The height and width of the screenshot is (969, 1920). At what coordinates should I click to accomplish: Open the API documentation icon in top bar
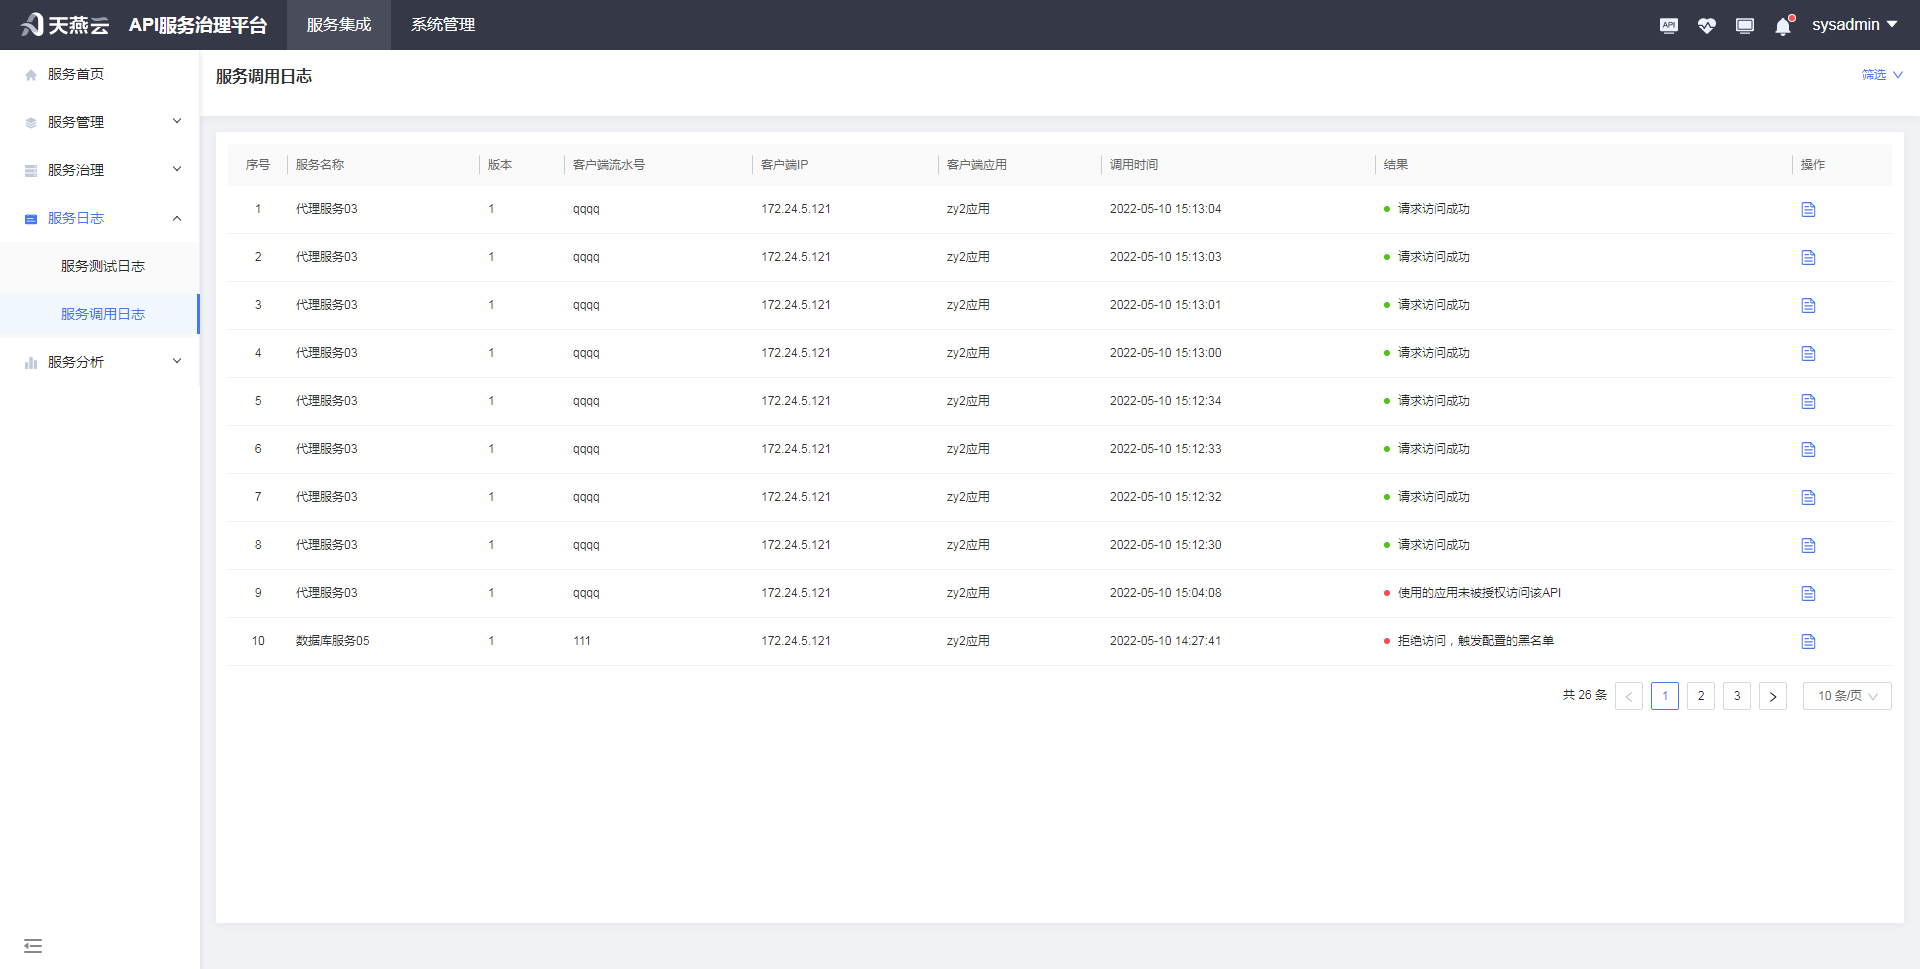pyautogui.click(x=1668, y=25)
